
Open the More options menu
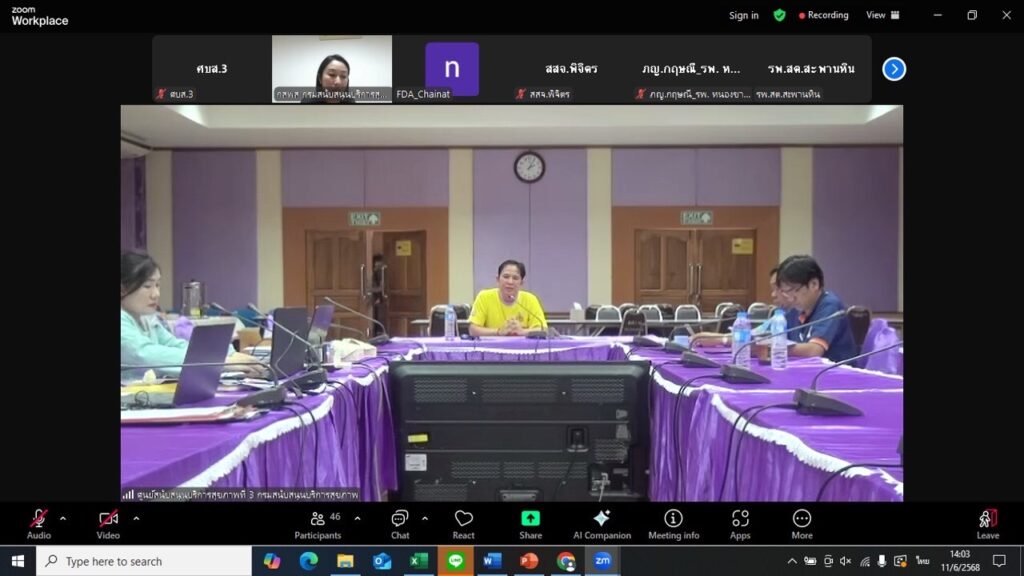[x=801, y=523]
